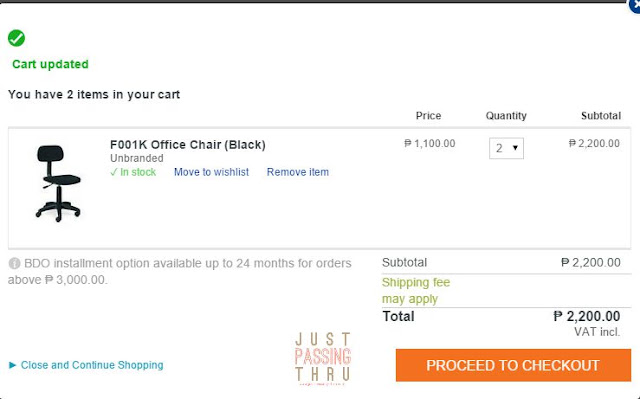Image resolution: width=640 pixels, height=399 pixels.
Task: Open the quantity dropdown showing 2
Action: point(506,148)
